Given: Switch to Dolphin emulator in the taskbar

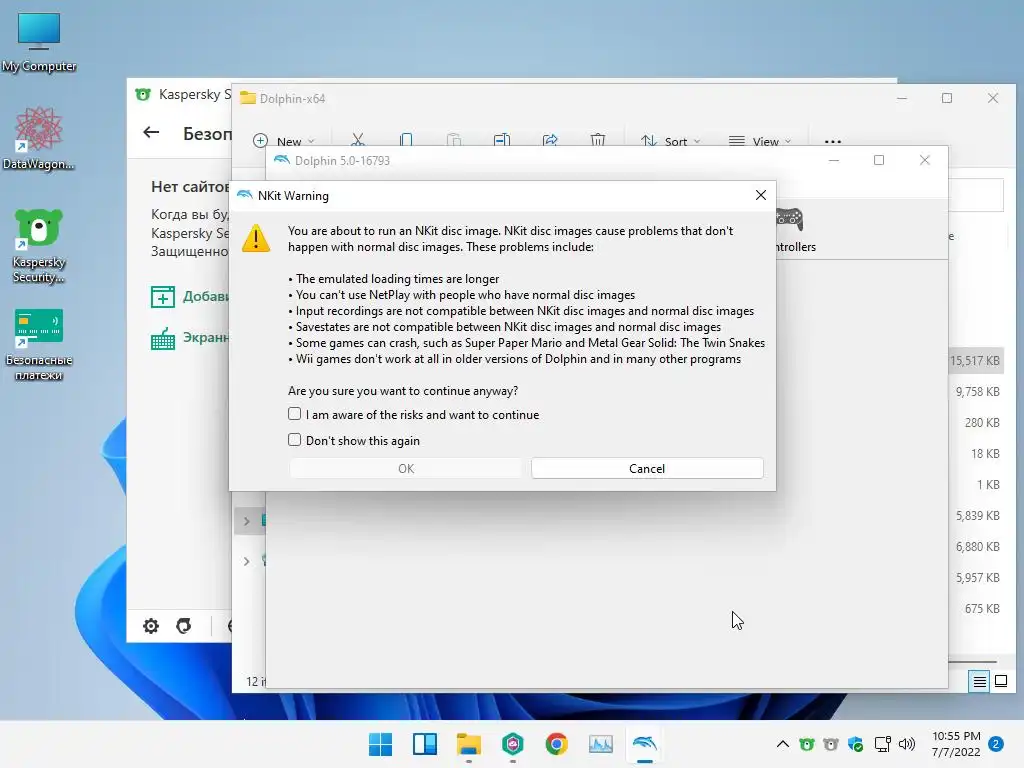Looking at the screenshot, I should (x=645, y=744).
